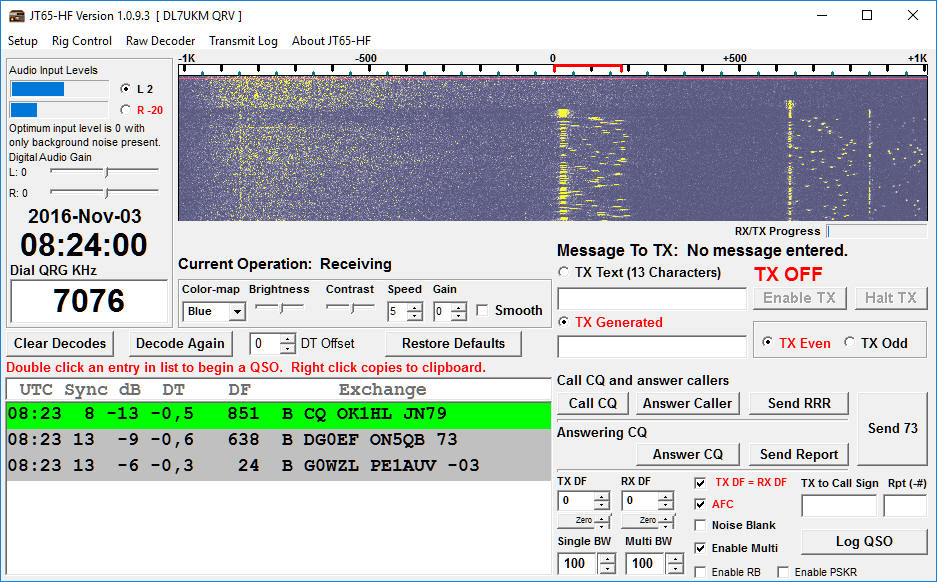Click the Rpt (-#) report field
The width and height of the screenshot is (937, 582).
pyautogui.click(x=905, y=506)
